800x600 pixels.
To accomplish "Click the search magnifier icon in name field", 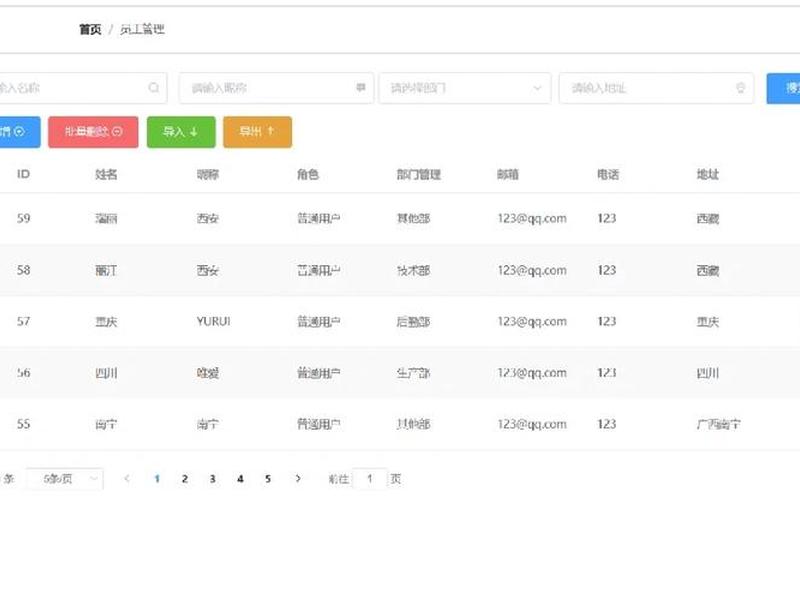I will point(154,88).
